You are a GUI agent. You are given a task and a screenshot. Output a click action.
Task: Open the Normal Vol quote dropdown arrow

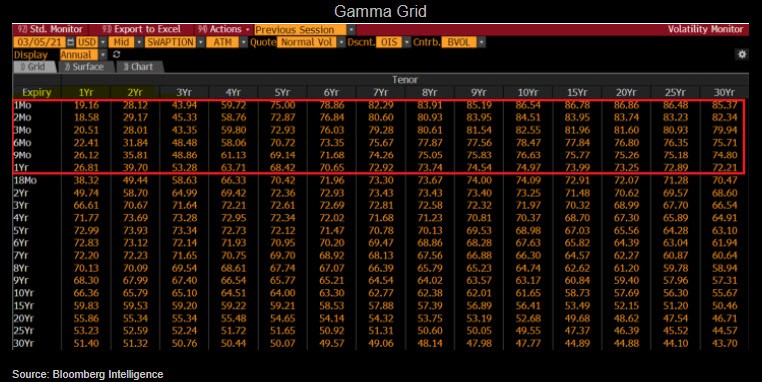[341, 42]
